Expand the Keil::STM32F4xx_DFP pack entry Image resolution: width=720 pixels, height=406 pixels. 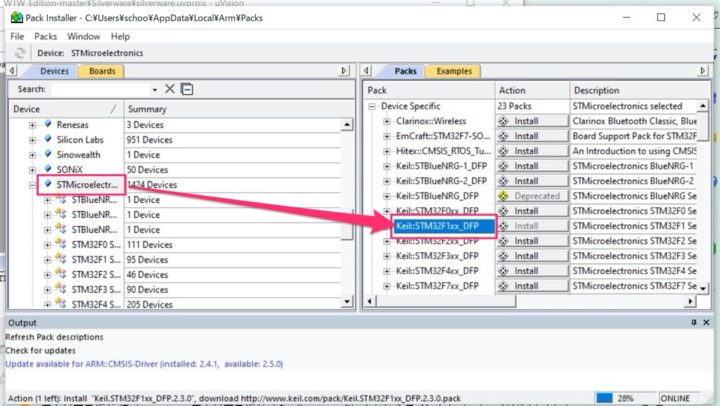[387, 271]
